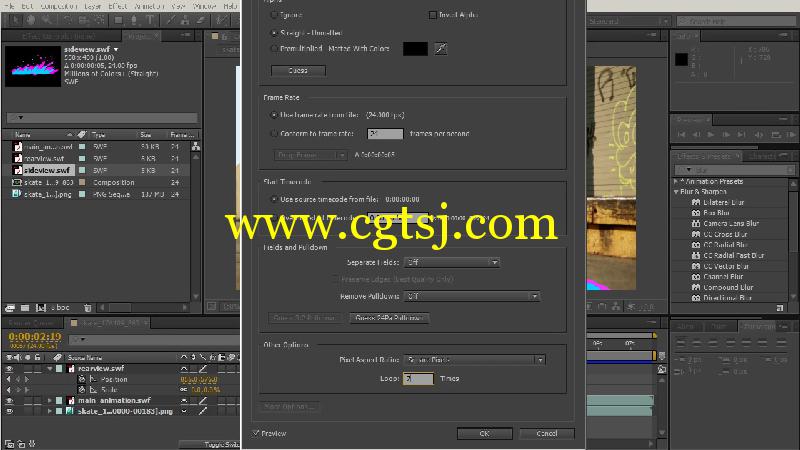Open the Separate Fields dropdown
Screen dimensions: 800x450
click(x=452, y=262)
